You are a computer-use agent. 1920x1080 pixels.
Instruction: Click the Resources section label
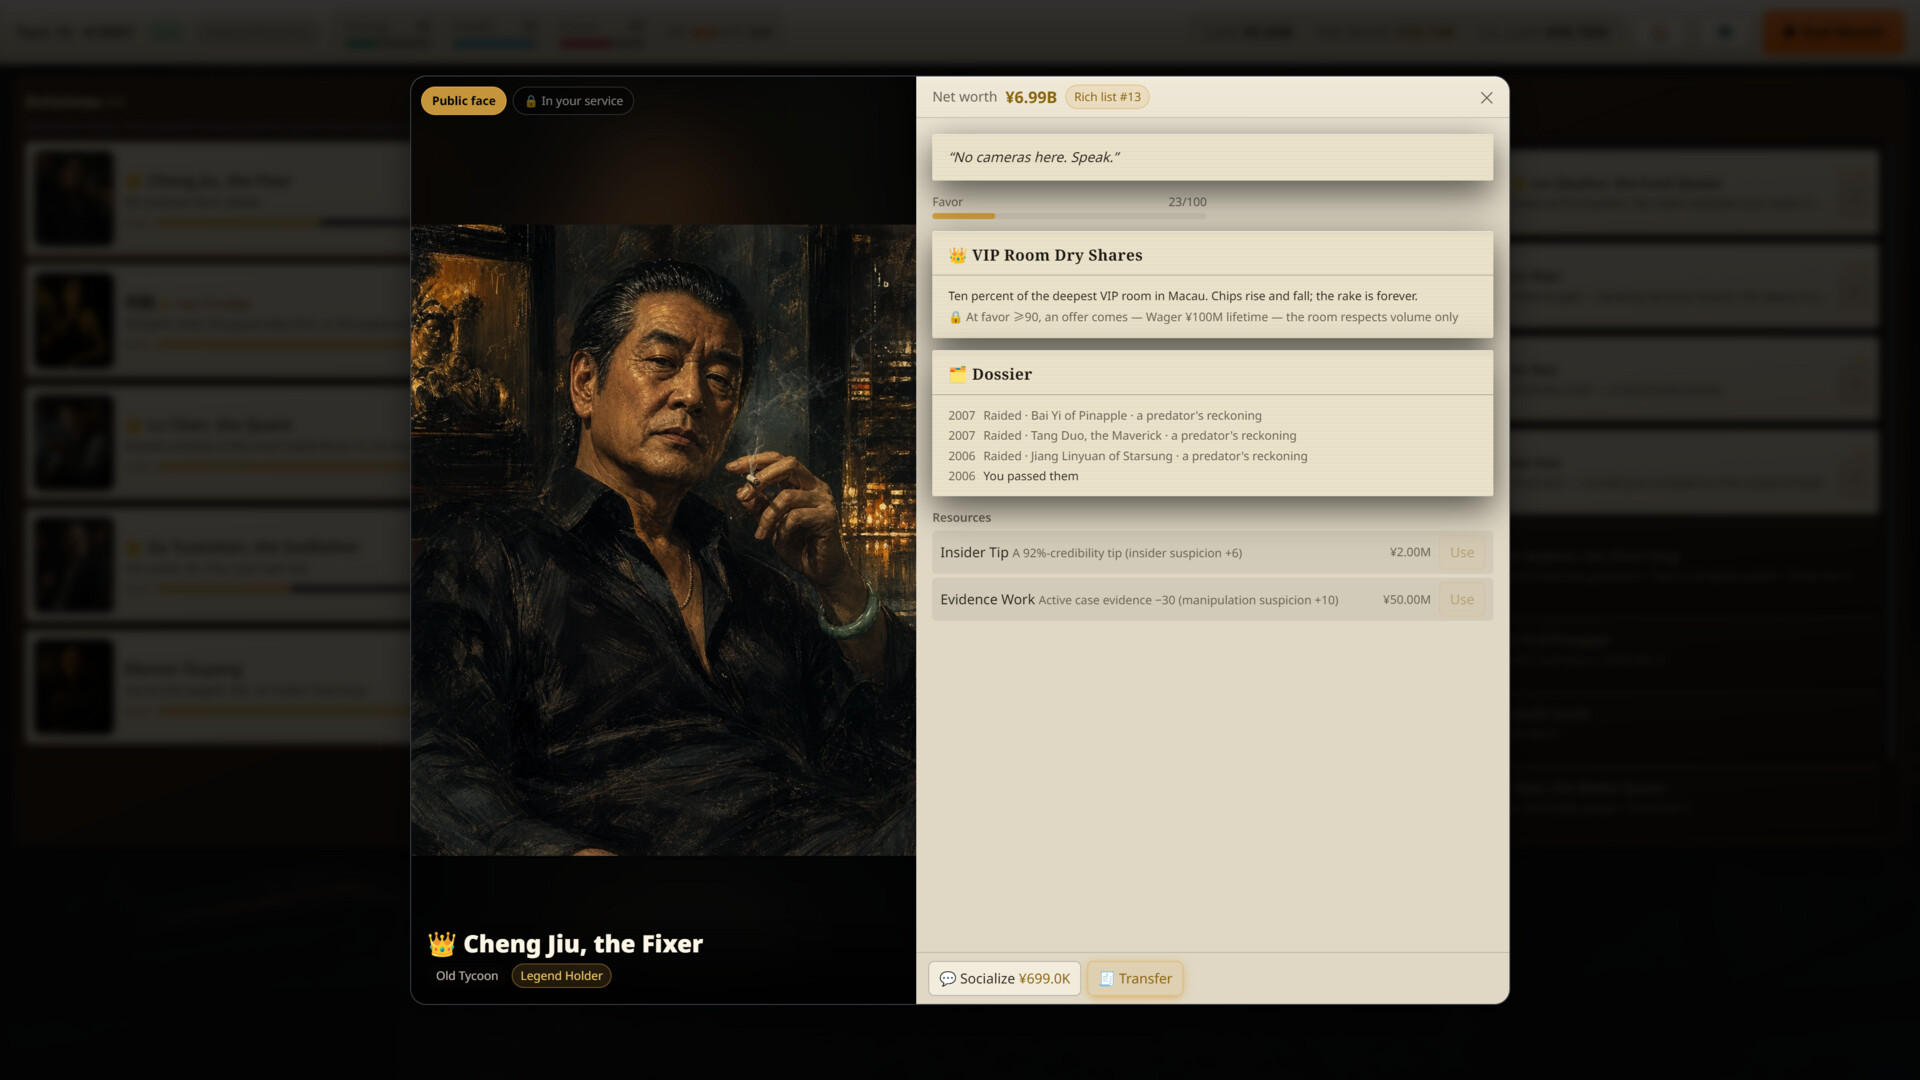961,518
